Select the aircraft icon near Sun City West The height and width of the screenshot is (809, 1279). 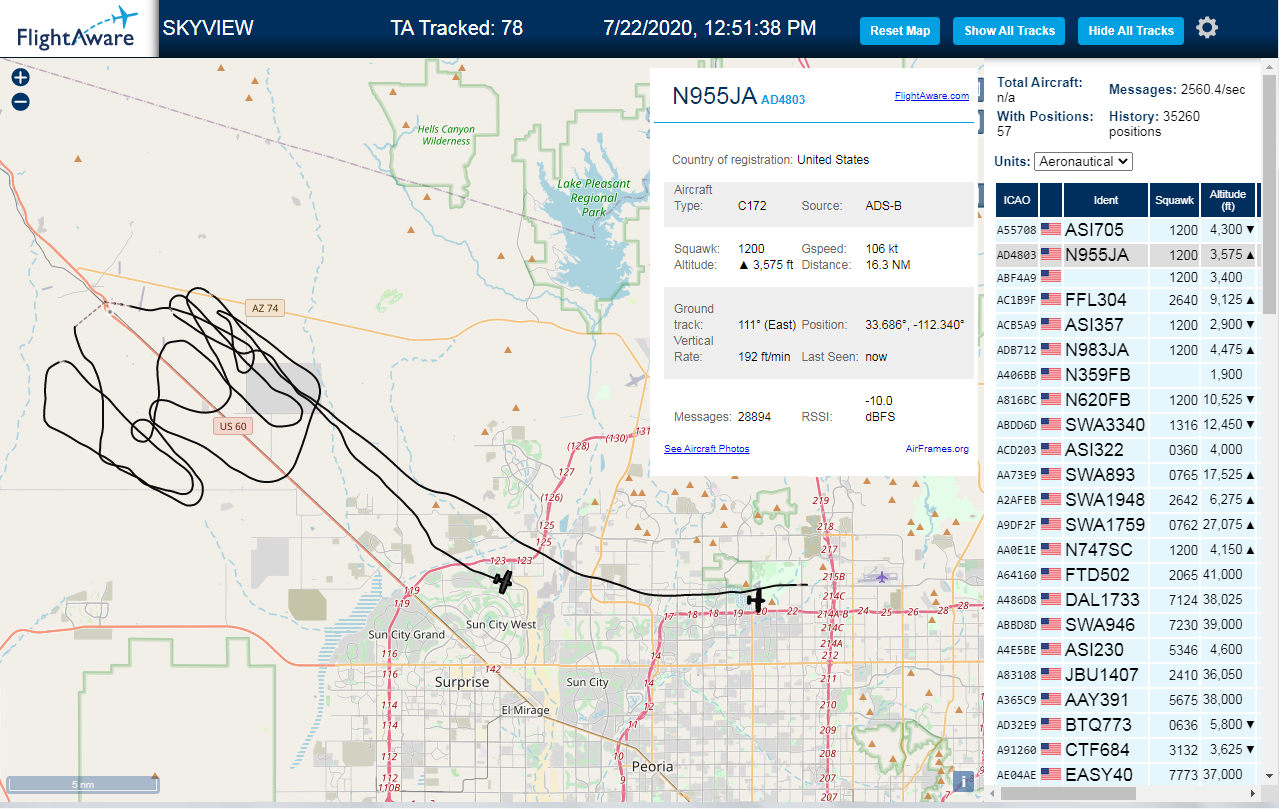tap(504, 581)
